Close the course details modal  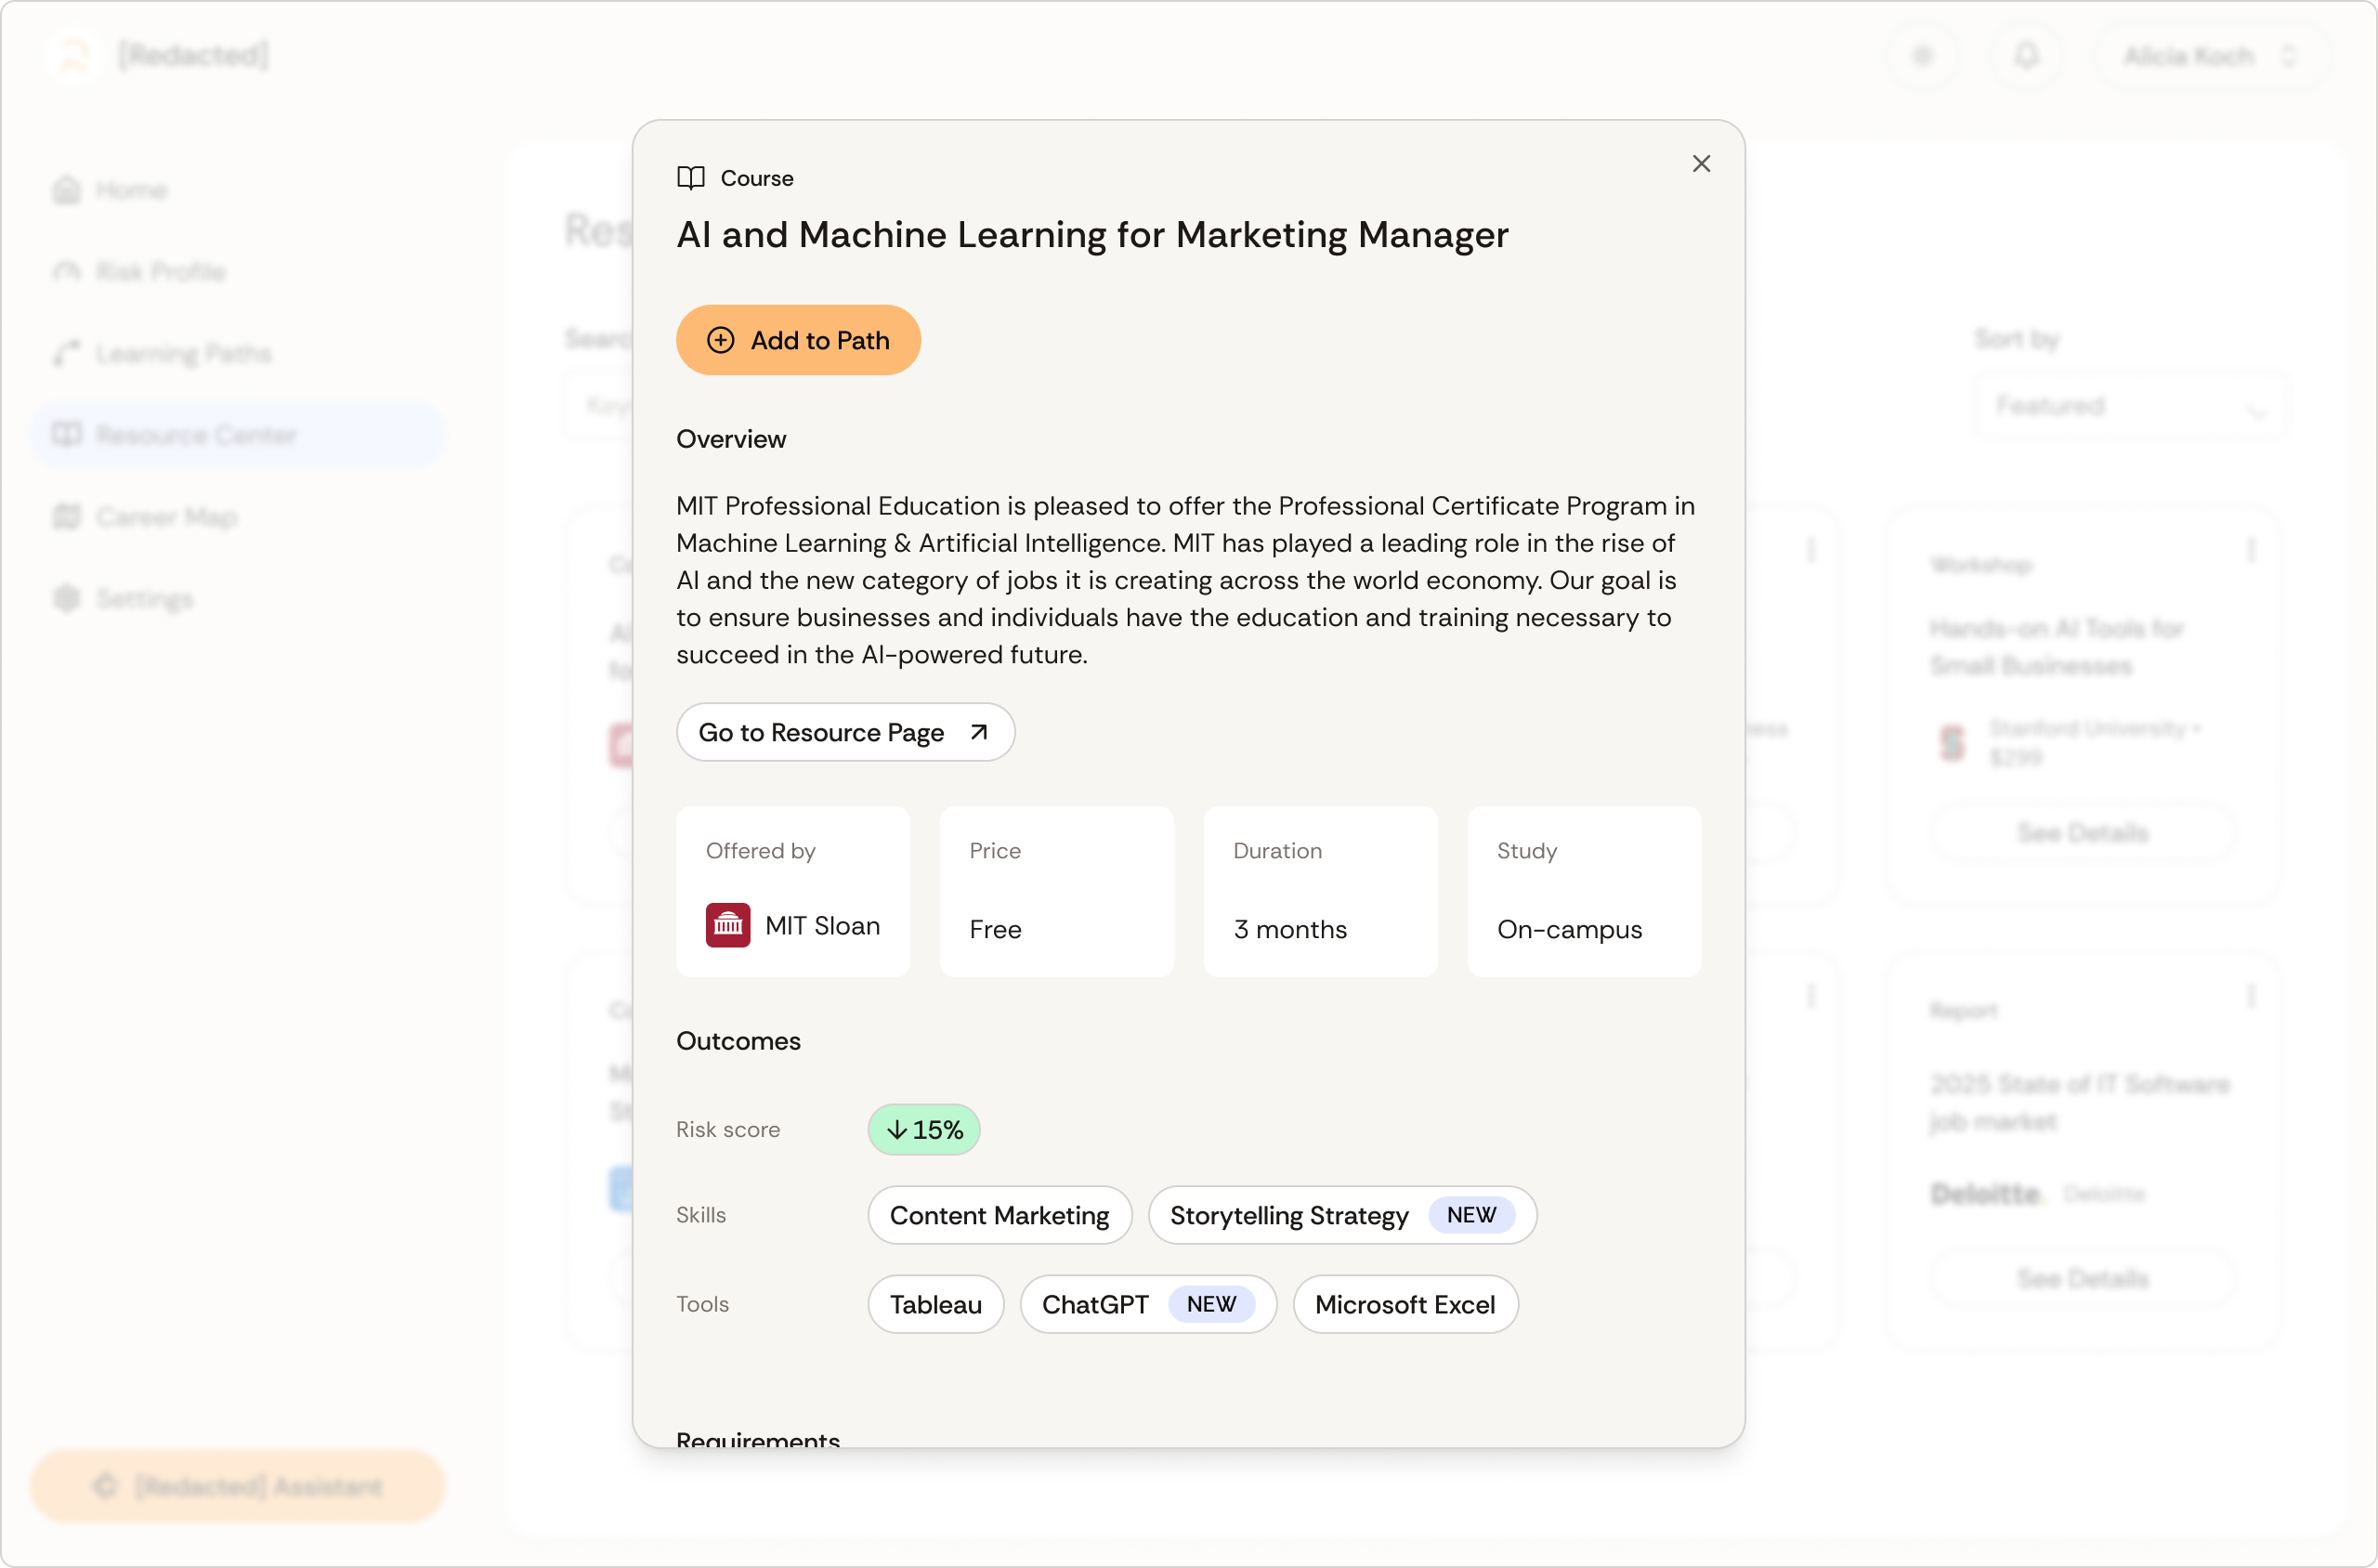click(1700, 164)
